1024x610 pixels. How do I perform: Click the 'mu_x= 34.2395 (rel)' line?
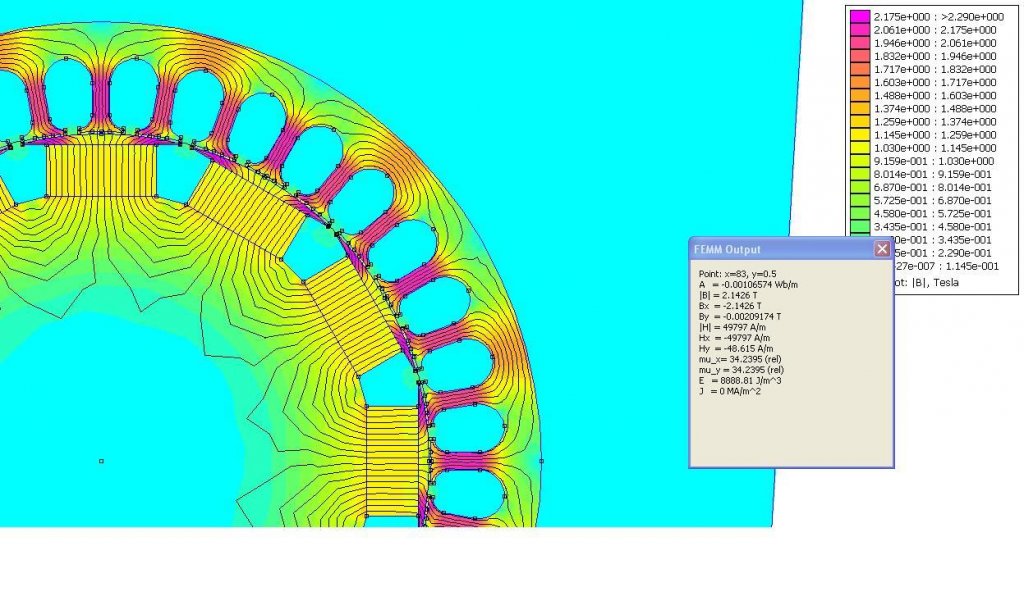740,359
